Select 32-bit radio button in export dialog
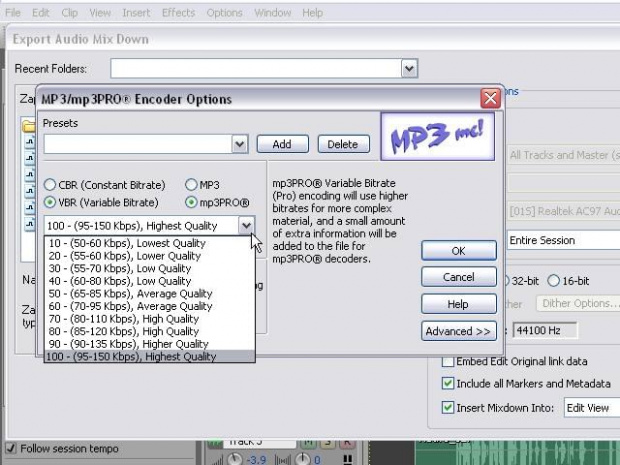 (x=521, y=281)
